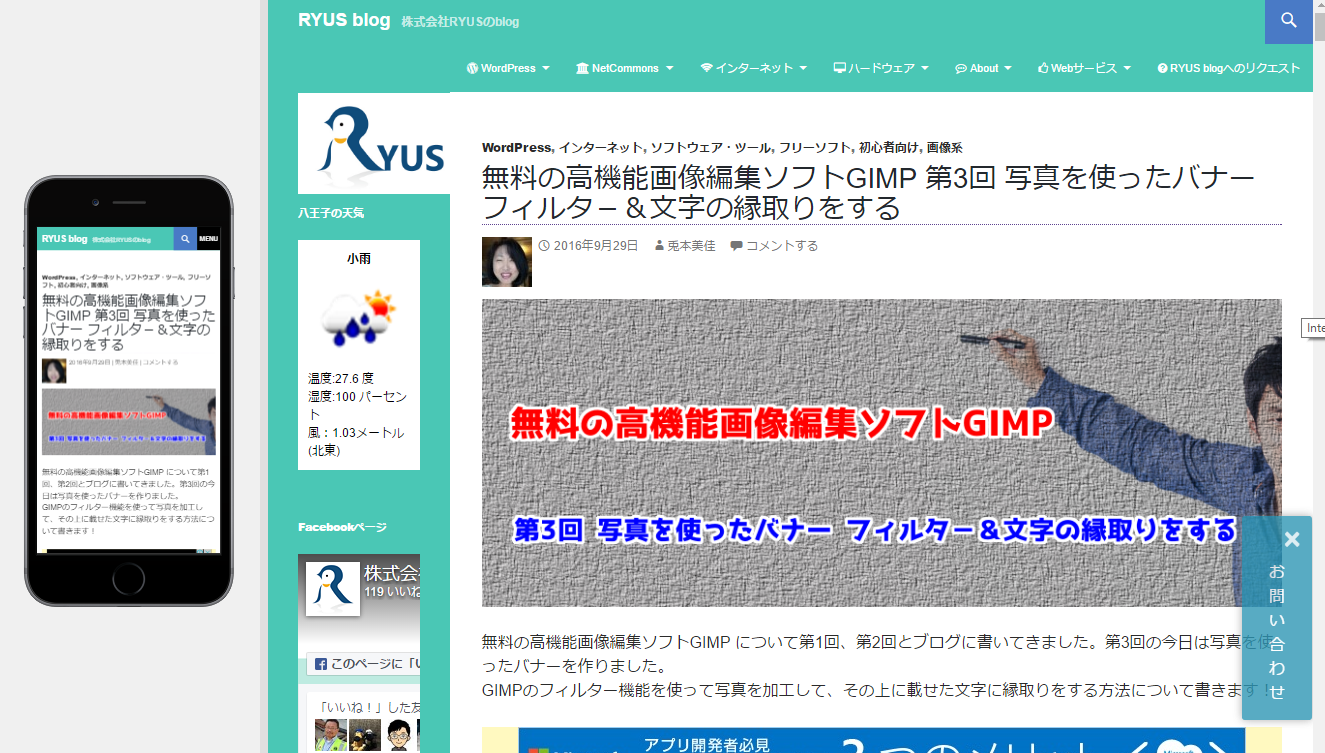
Task: Open the Webサービス menu
Action: coord(1084,68)
